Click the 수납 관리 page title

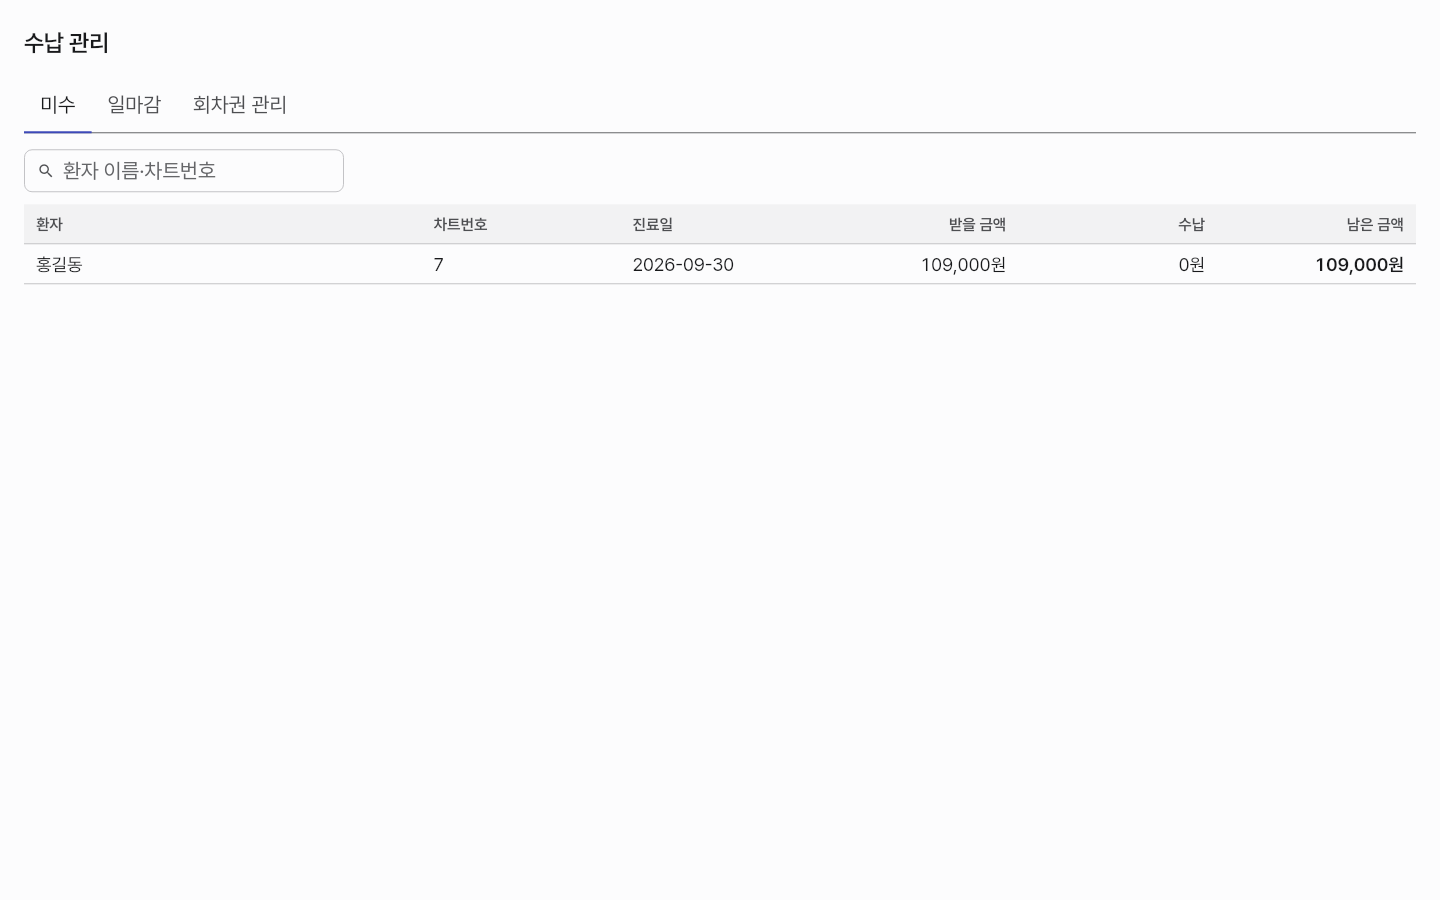[66, 43]
